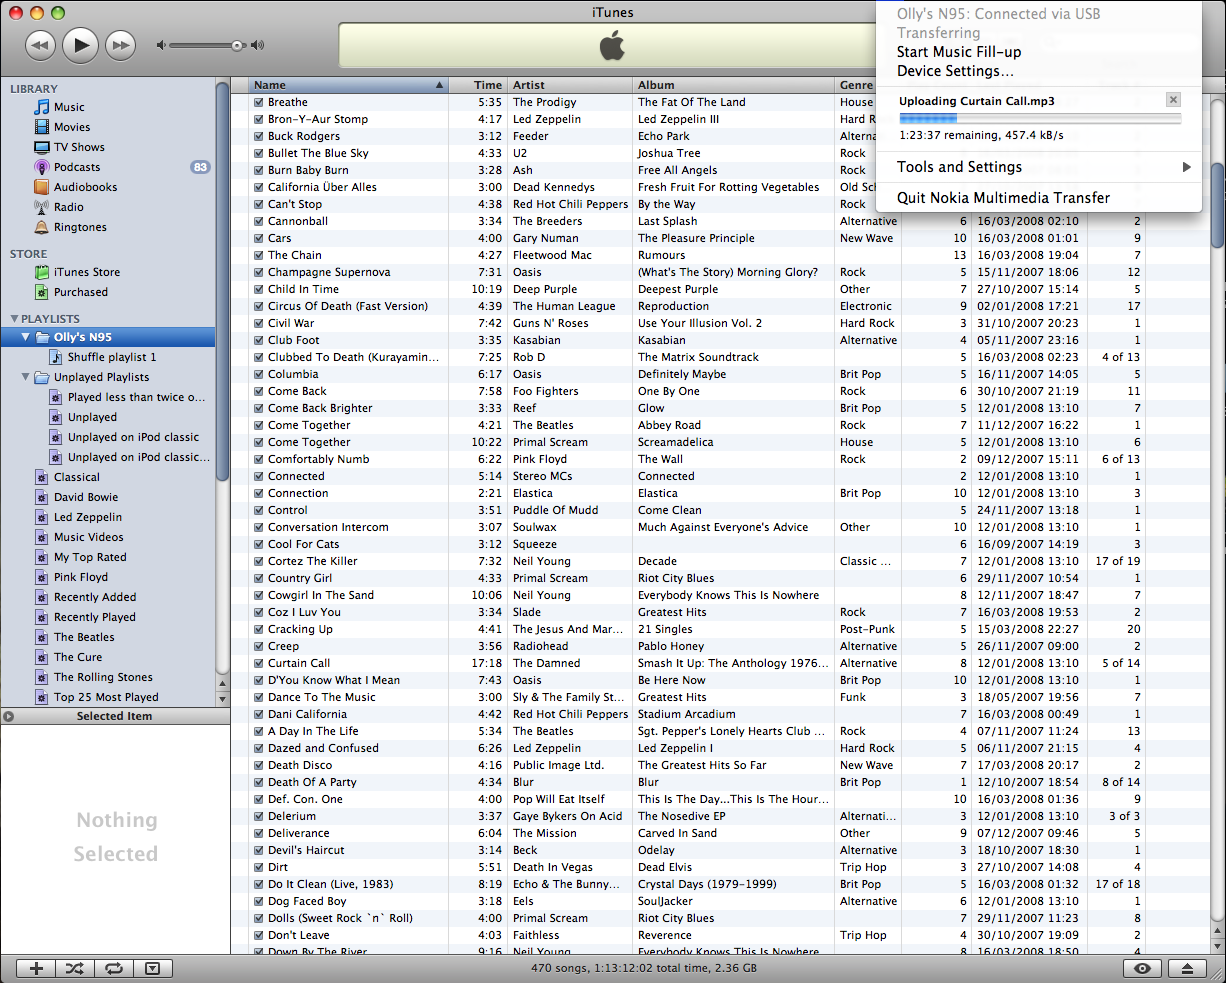
Task: Click the song list vertical scrollbar
Action: pyautogui.click(x=1217, y=205)
